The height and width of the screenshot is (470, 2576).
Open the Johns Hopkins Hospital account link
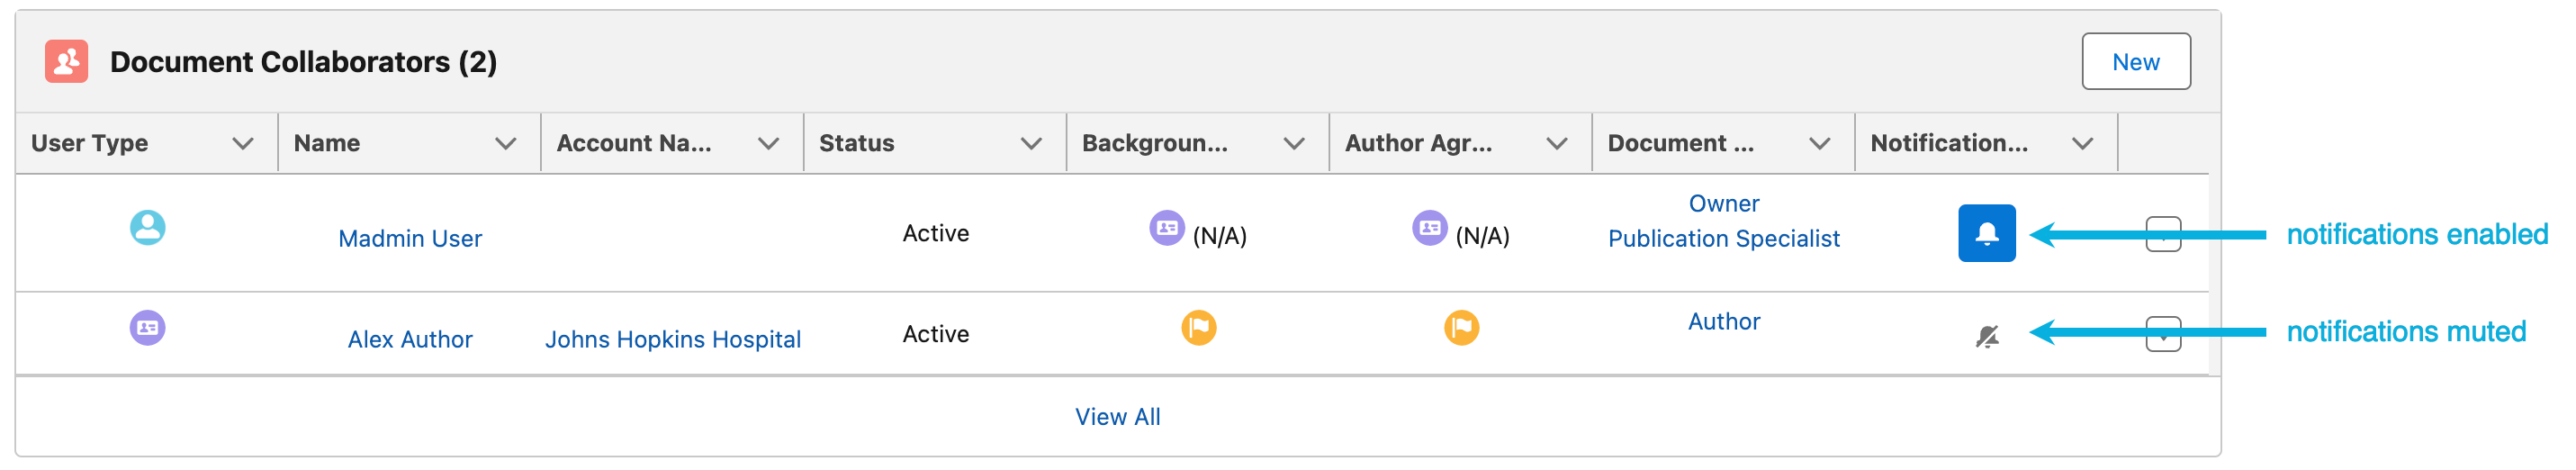coord(672,340)
